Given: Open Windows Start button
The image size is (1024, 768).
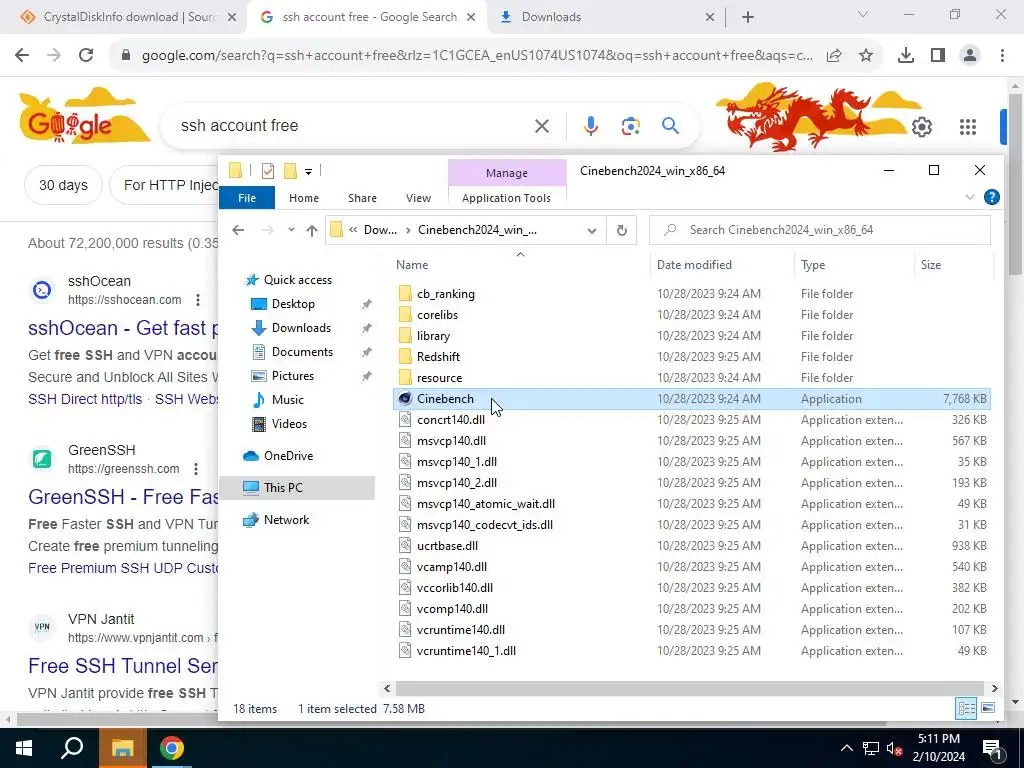Looking at the screenshot, I should pos(24,748).
